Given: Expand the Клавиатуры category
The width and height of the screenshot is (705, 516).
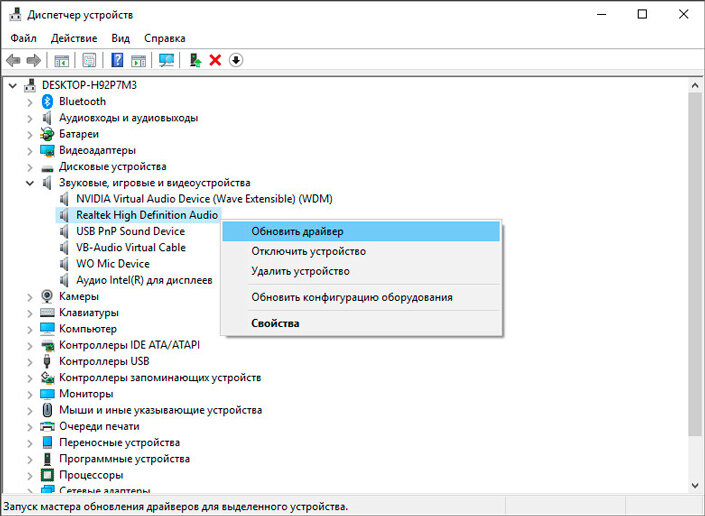Looking at the screenshot, I should [x=30, y=313].
